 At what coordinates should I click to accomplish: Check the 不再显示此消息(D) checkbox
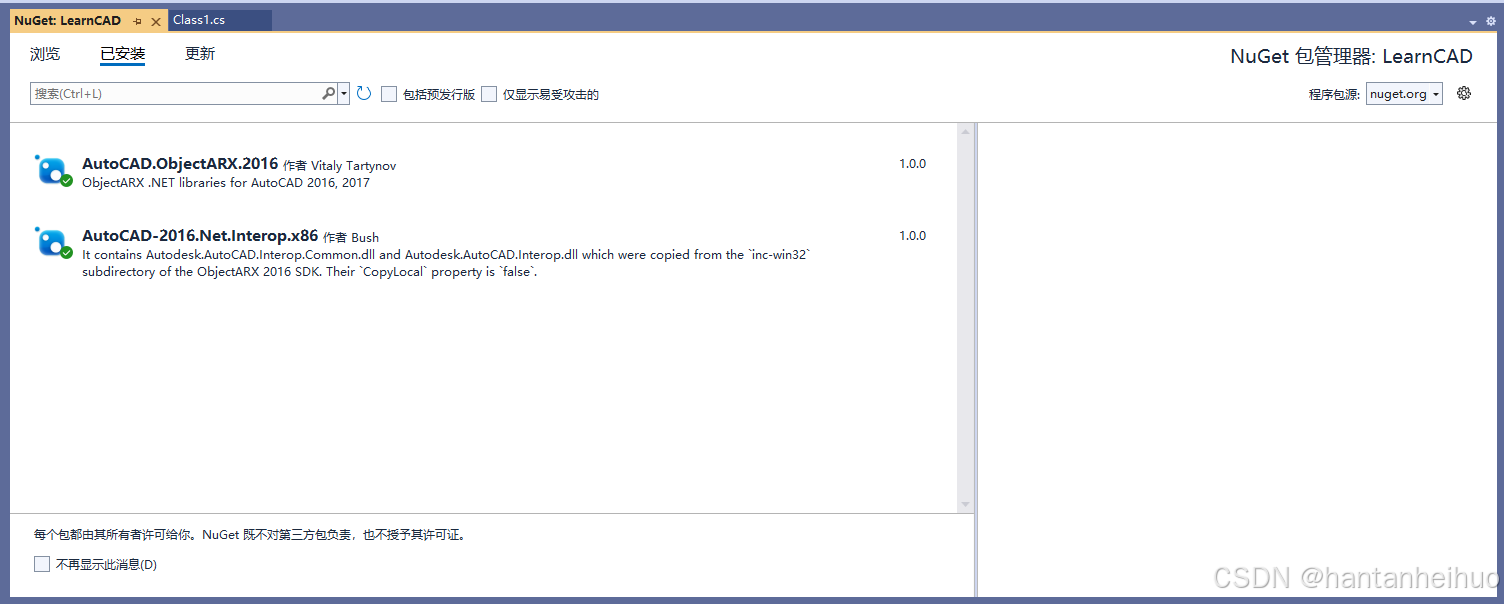click(x=42, y=564)
